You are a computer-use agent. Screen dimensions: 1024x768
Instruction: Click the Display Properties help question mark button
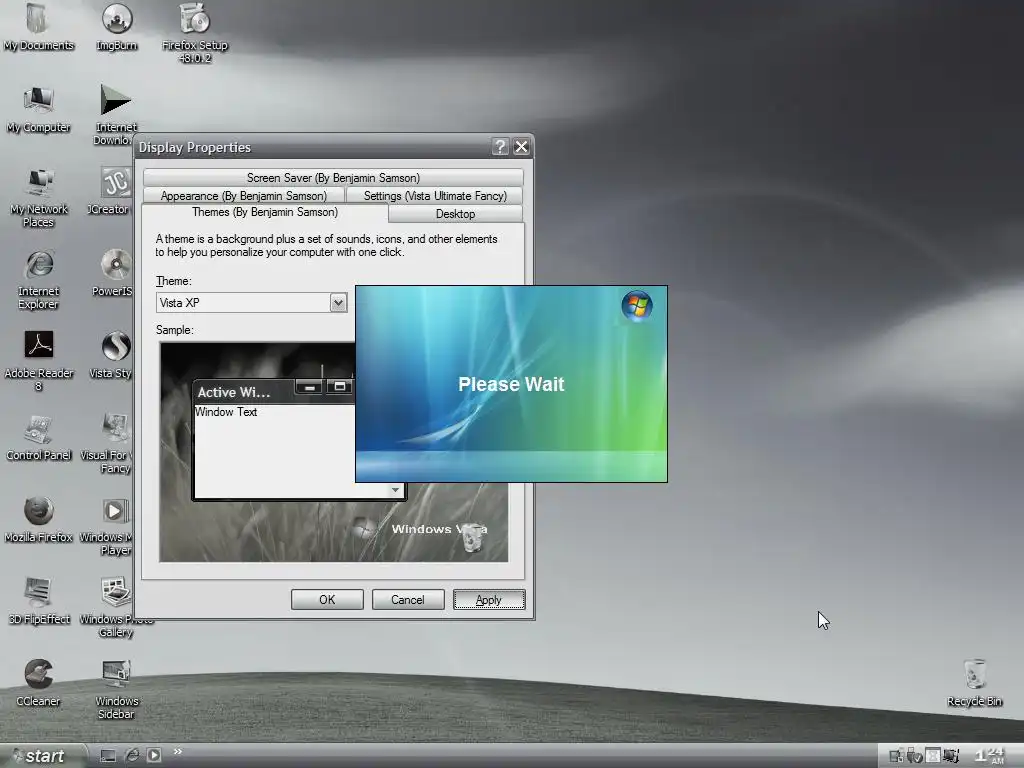(x=500, y=147)
